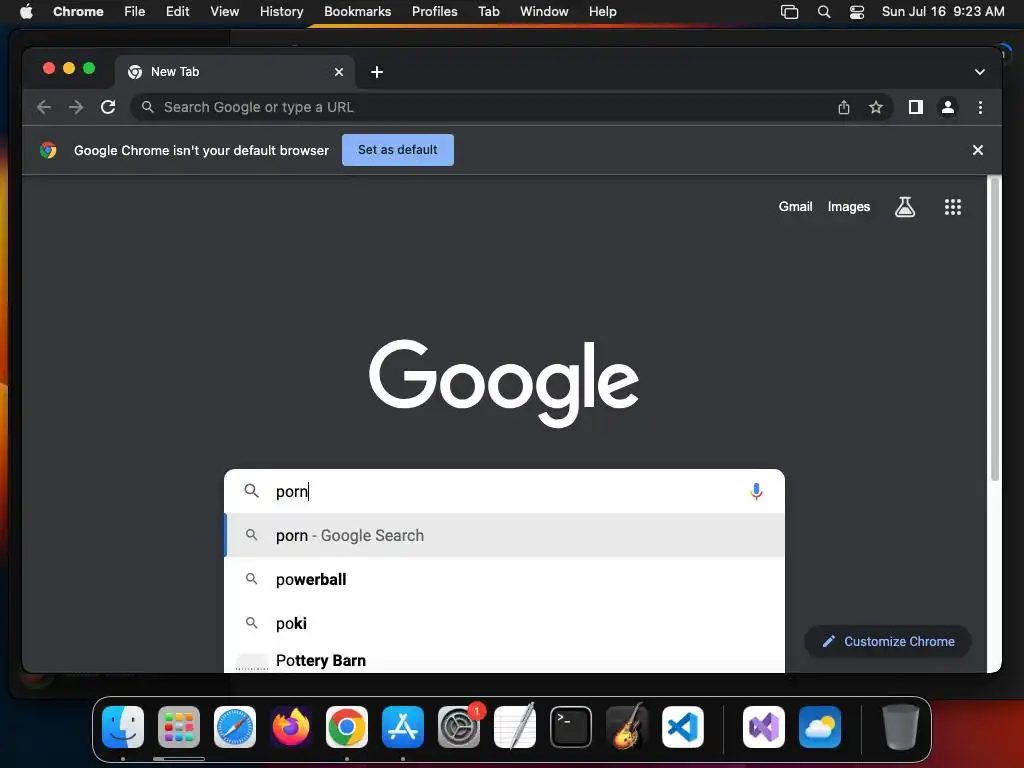Click the forward navigation arrow

click(76, 107)
